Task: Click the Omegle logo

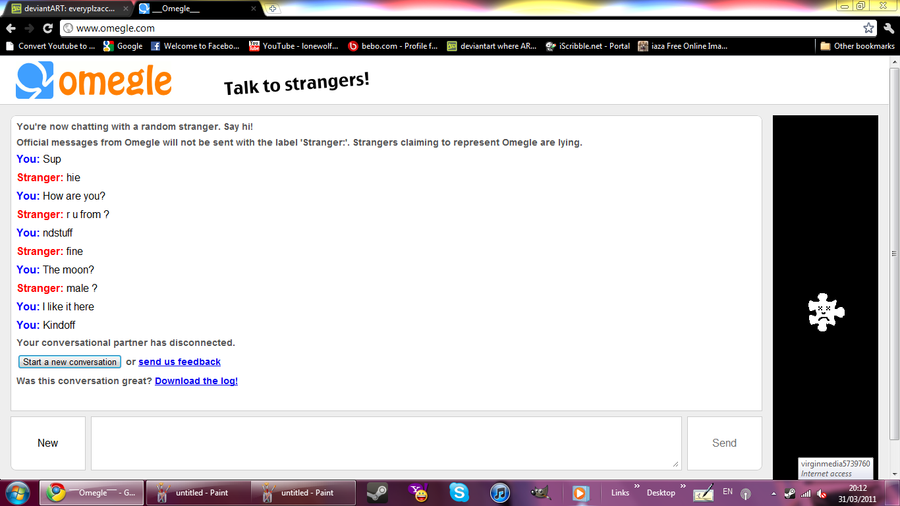Action: tap(94, 80)
